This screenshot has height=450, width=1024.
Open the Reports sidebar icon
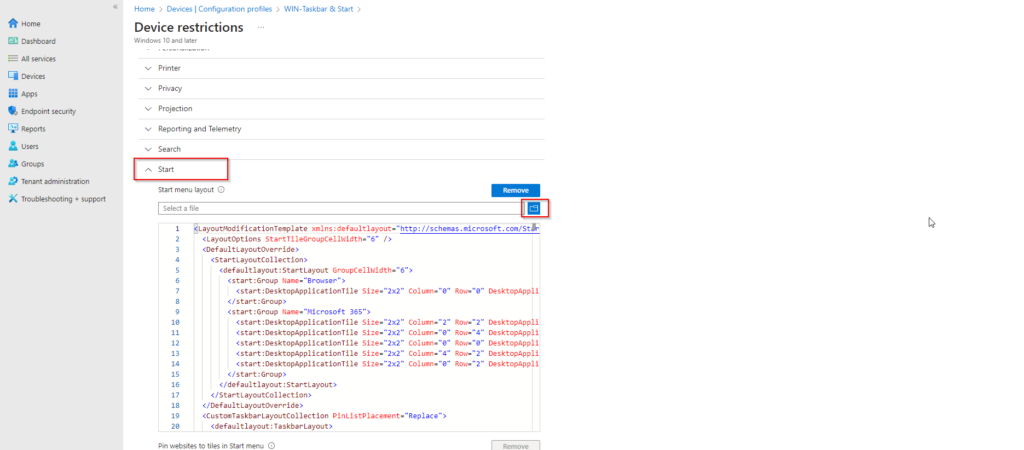point(13,129)
